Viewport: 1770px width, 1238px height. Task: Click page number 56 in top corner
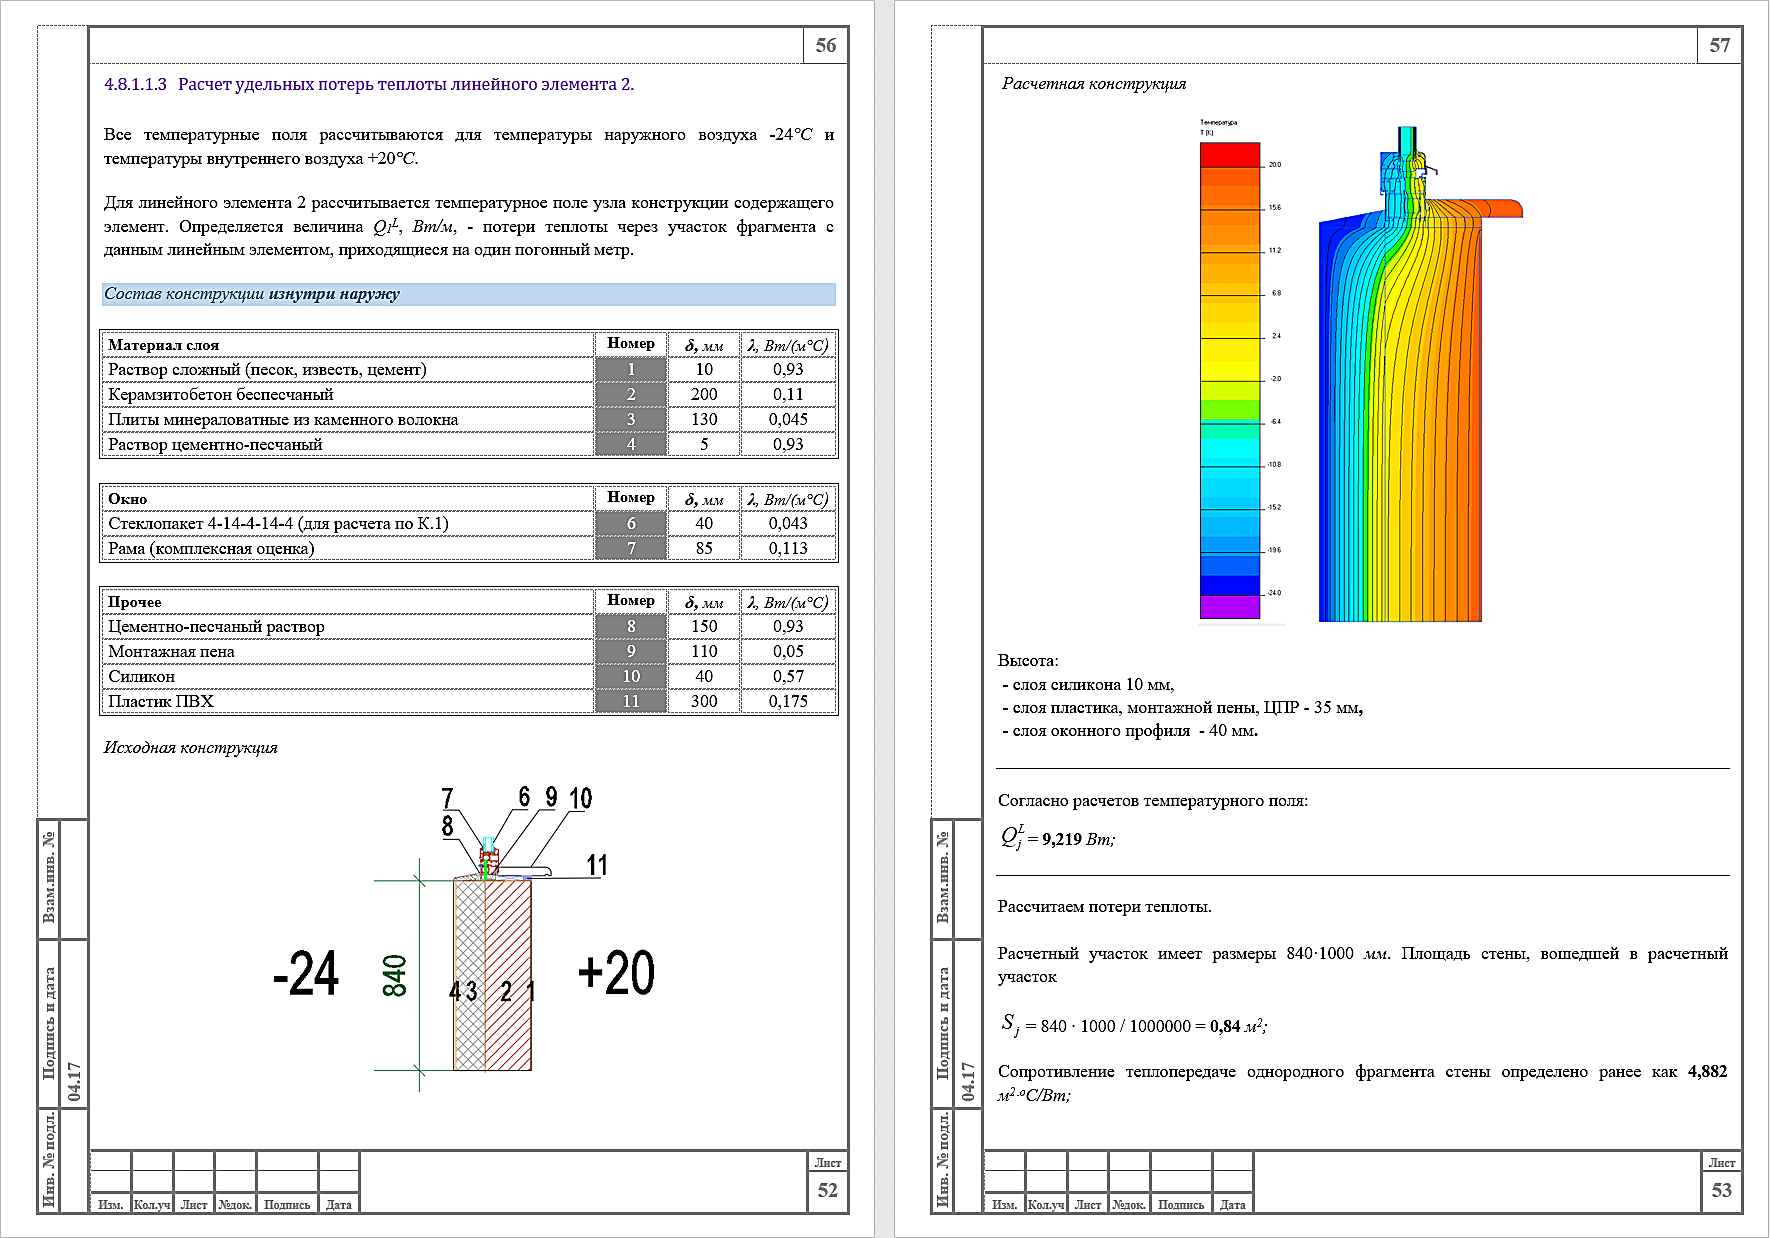point(825,46)
